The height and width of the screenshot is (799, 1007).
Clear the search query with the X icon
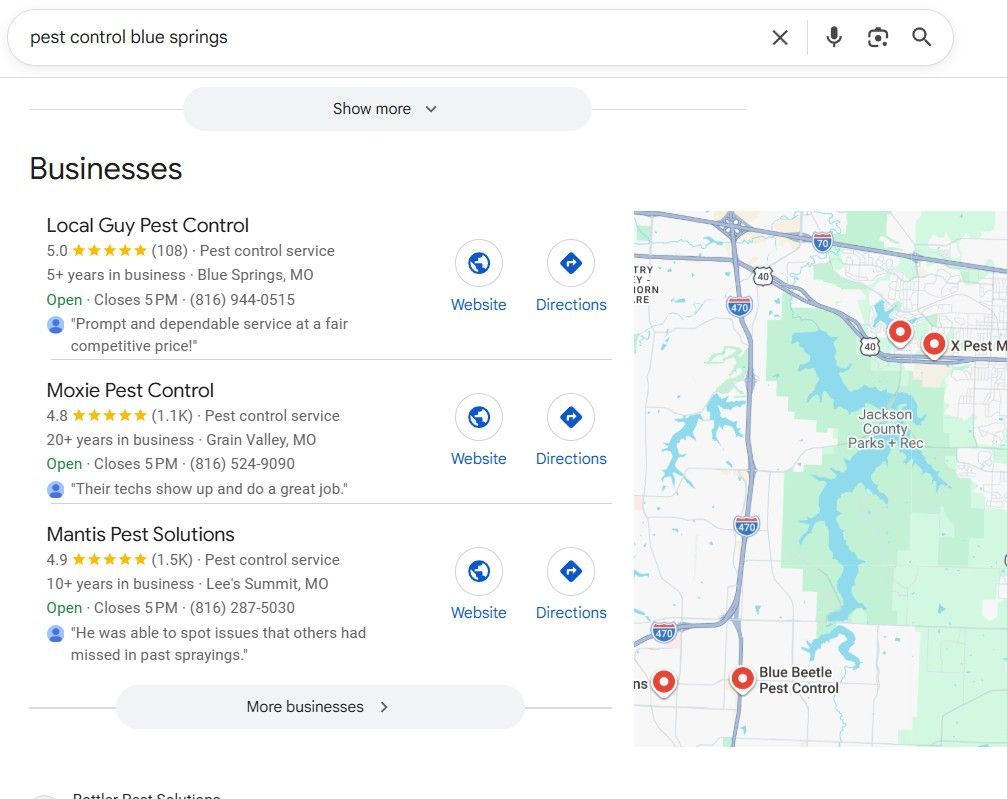click(780, 37)
